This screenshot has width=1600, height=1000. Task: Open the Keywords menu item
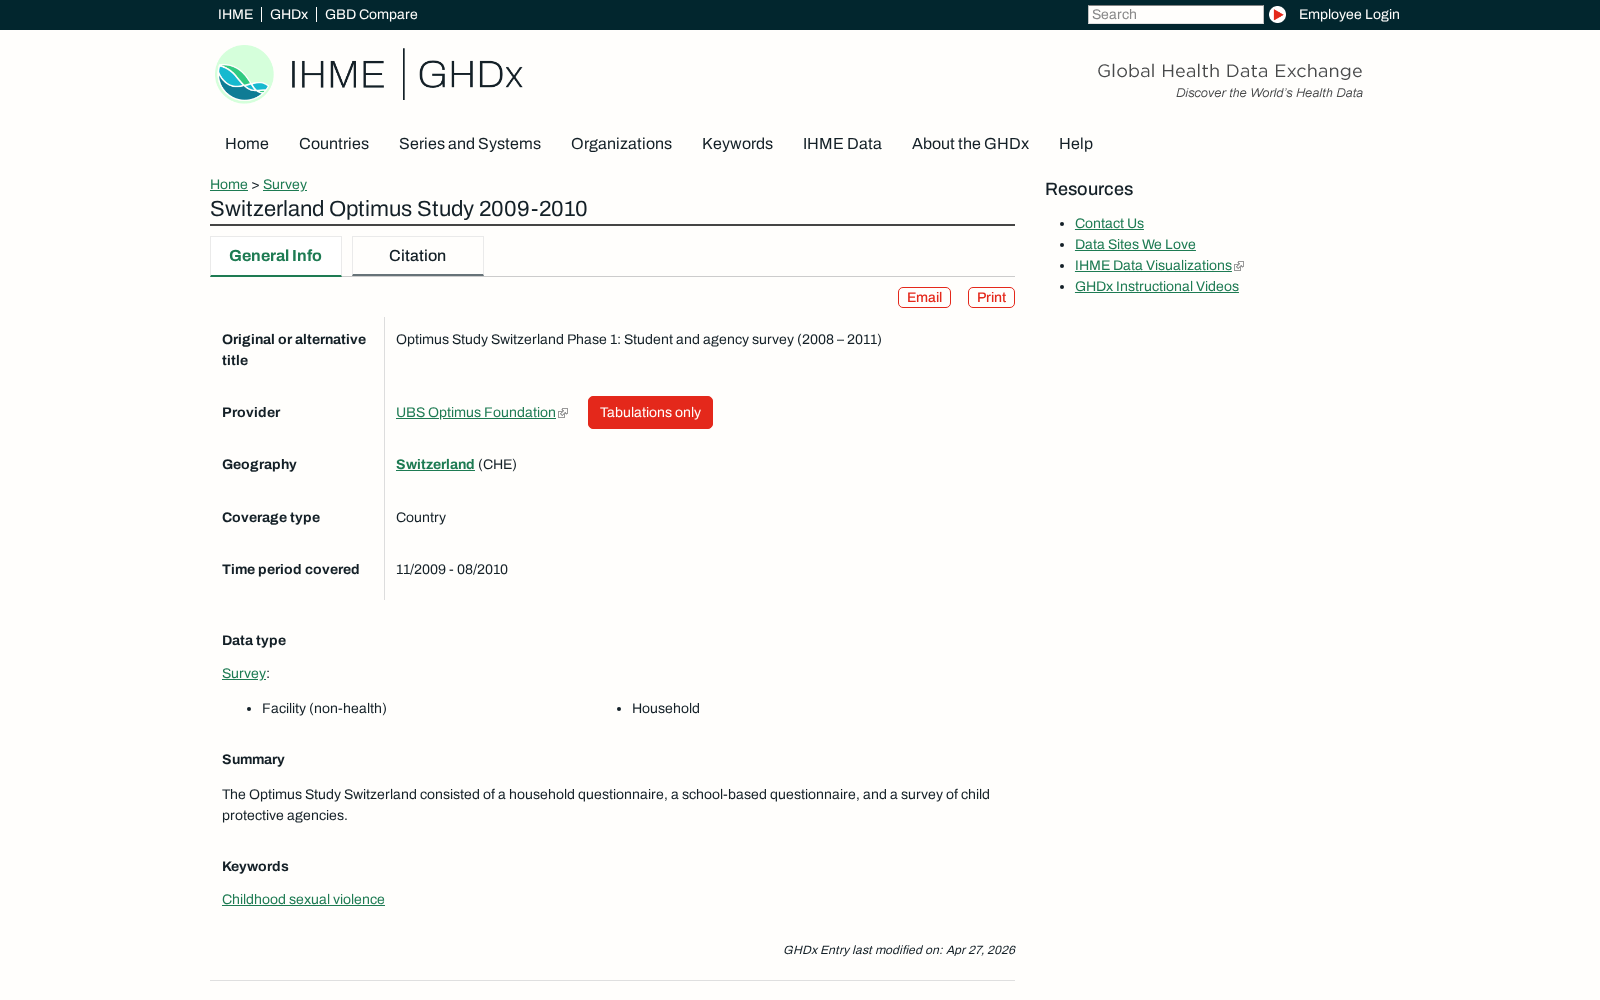click(737, 144)
